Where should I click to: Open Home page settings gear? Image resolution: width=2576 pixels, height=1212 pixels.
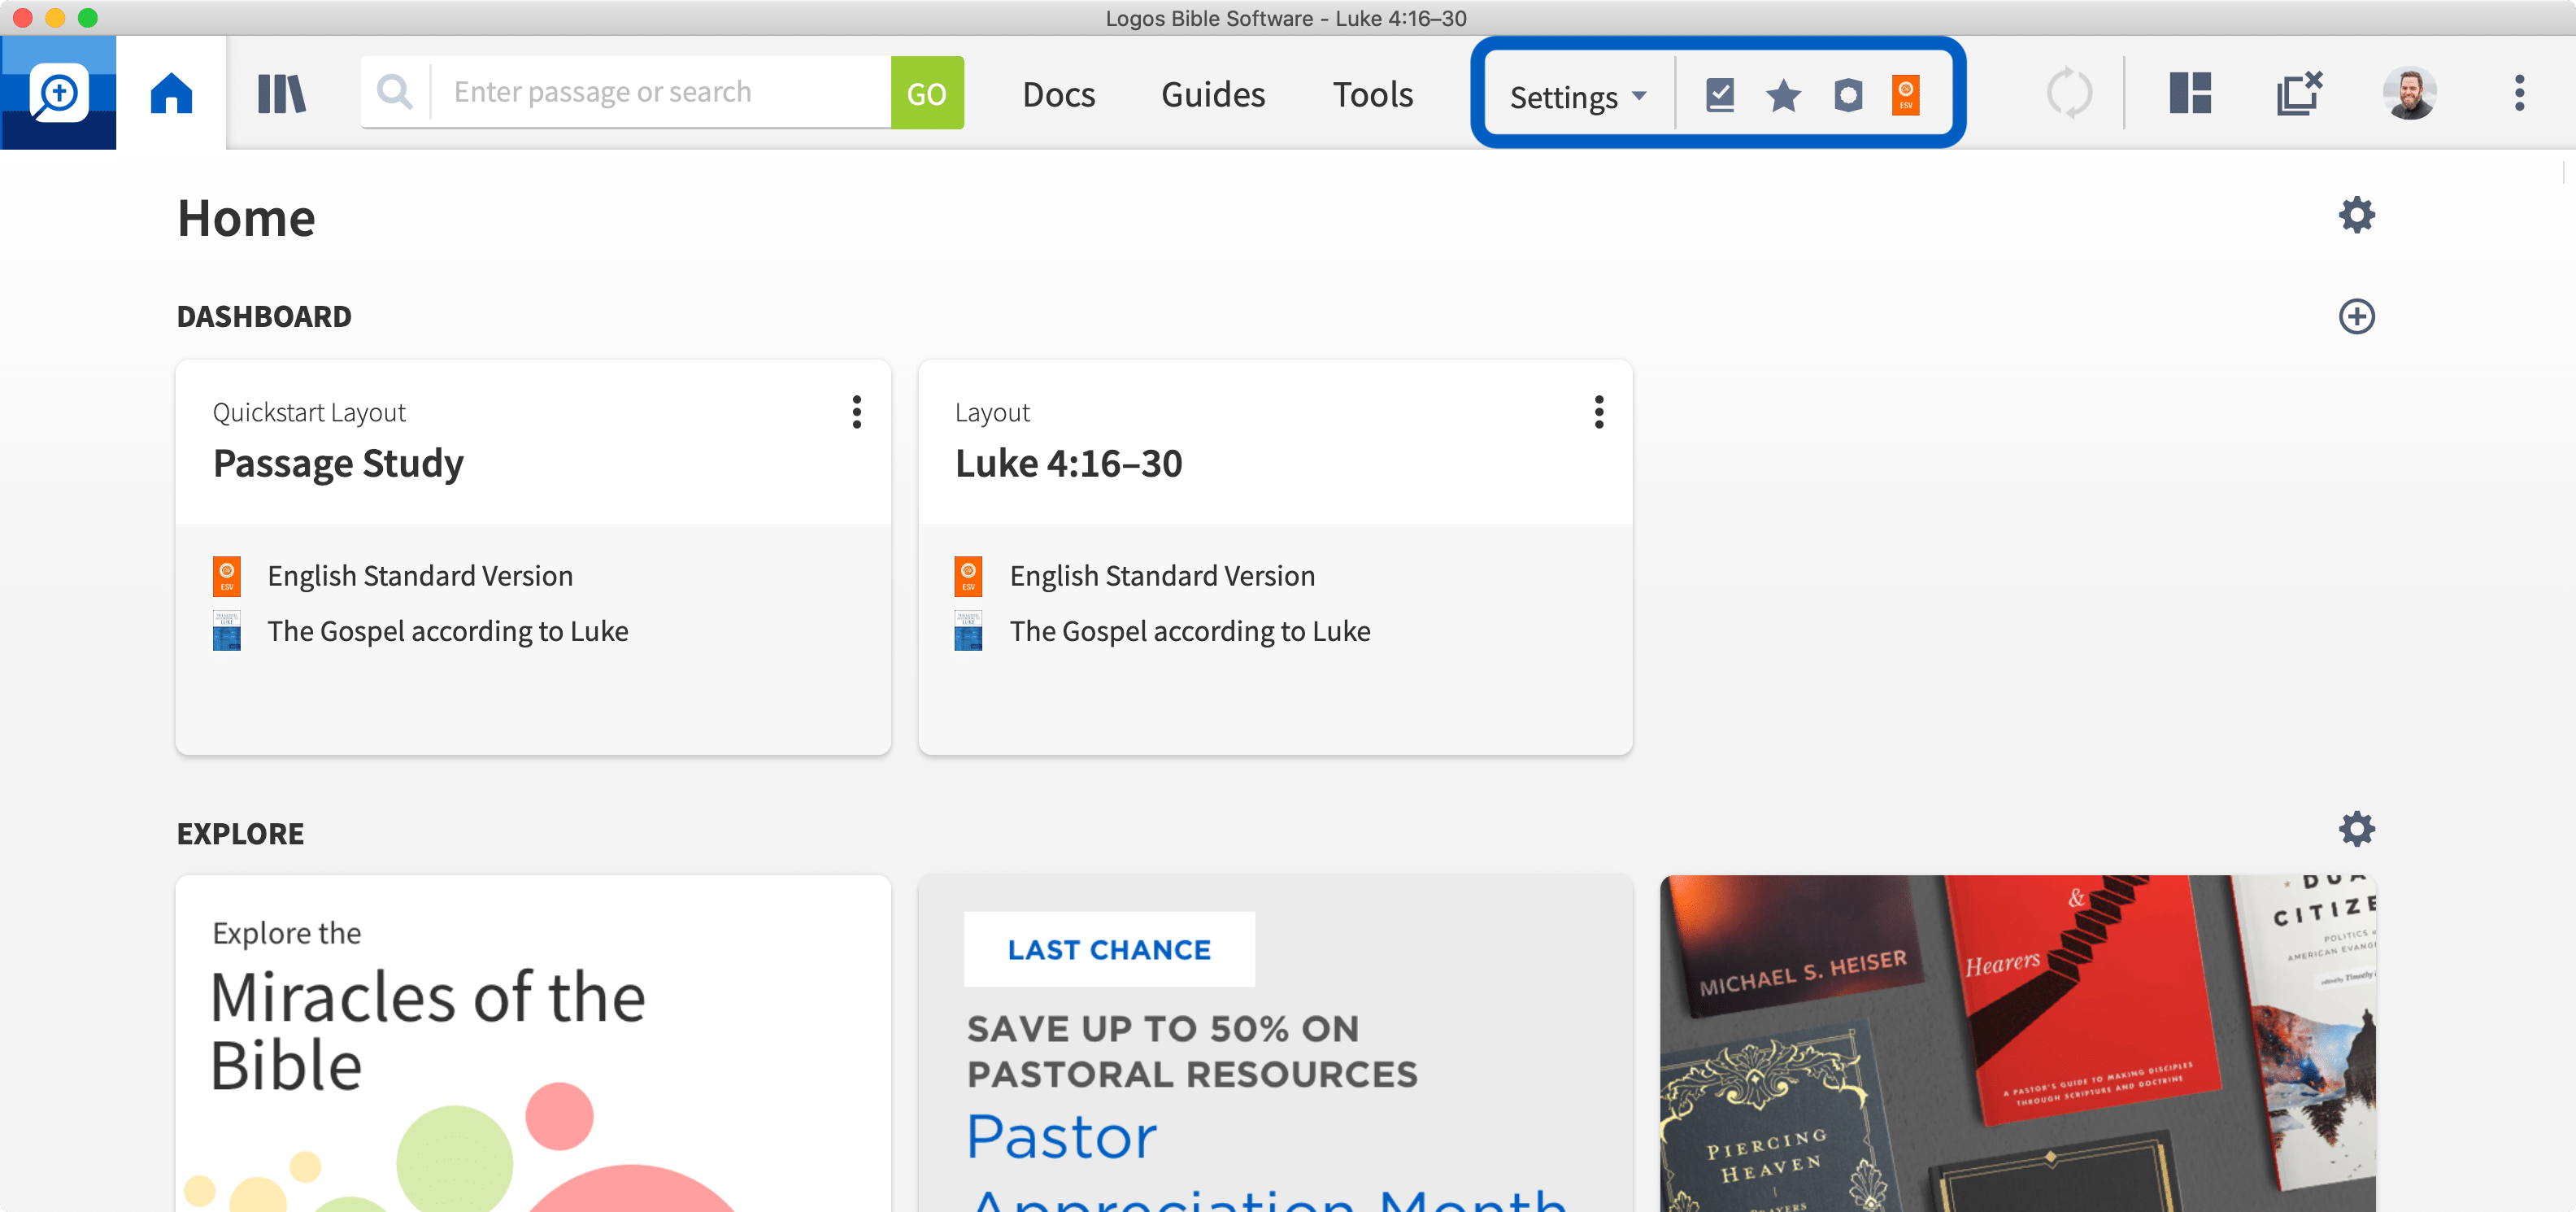[x=2356, y=215]
